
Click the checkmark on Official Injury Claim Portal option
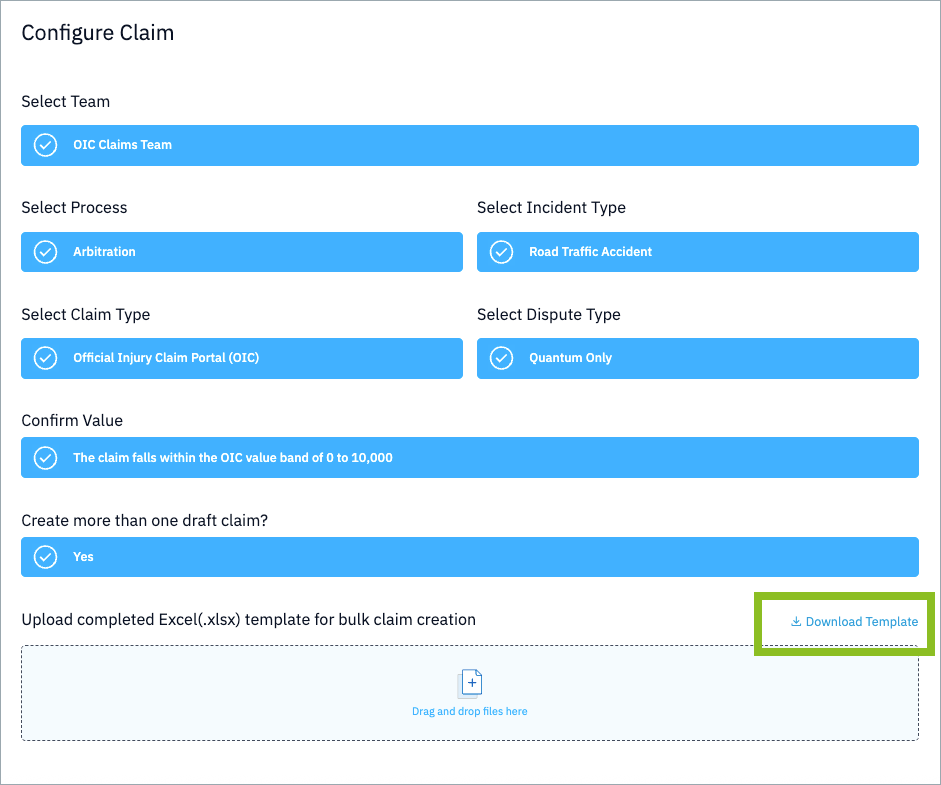(x=45, y=358)
